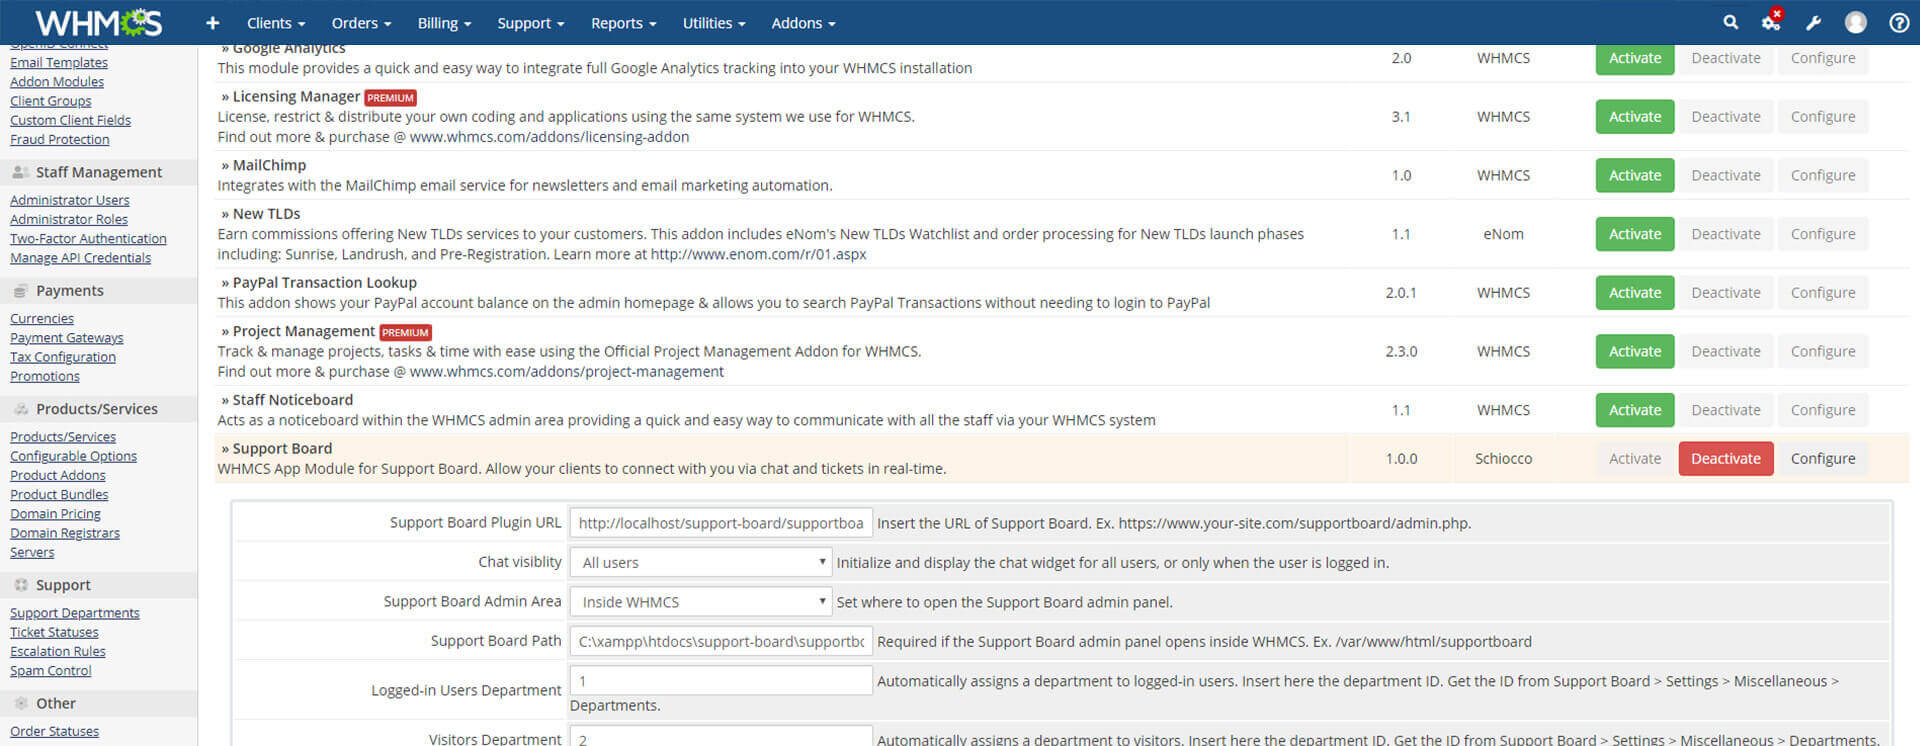
Task: Open the search magnifier icon
Action: pyautogui.click(x=1730, y=23)
